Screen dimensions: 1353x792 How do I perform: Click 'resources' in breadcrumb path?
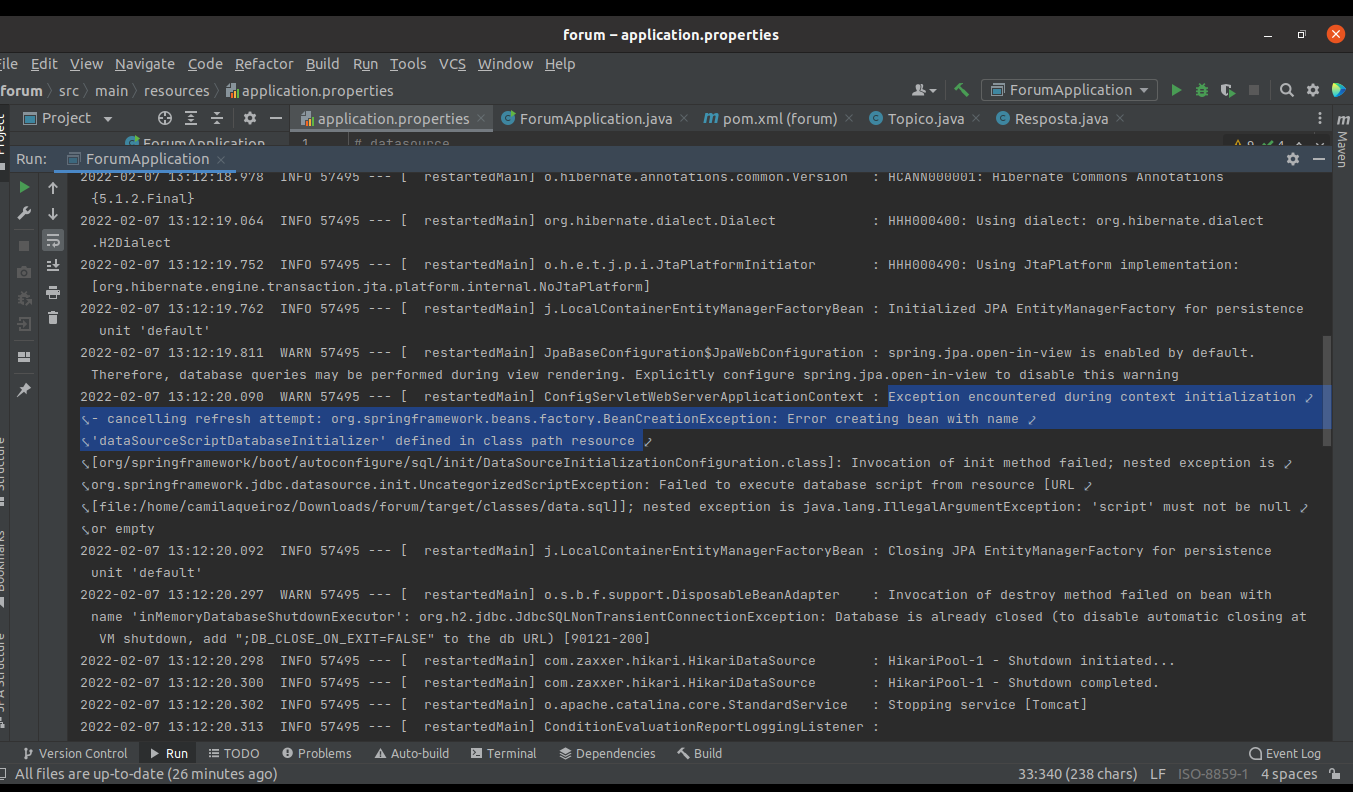click(x=177, y=91)
